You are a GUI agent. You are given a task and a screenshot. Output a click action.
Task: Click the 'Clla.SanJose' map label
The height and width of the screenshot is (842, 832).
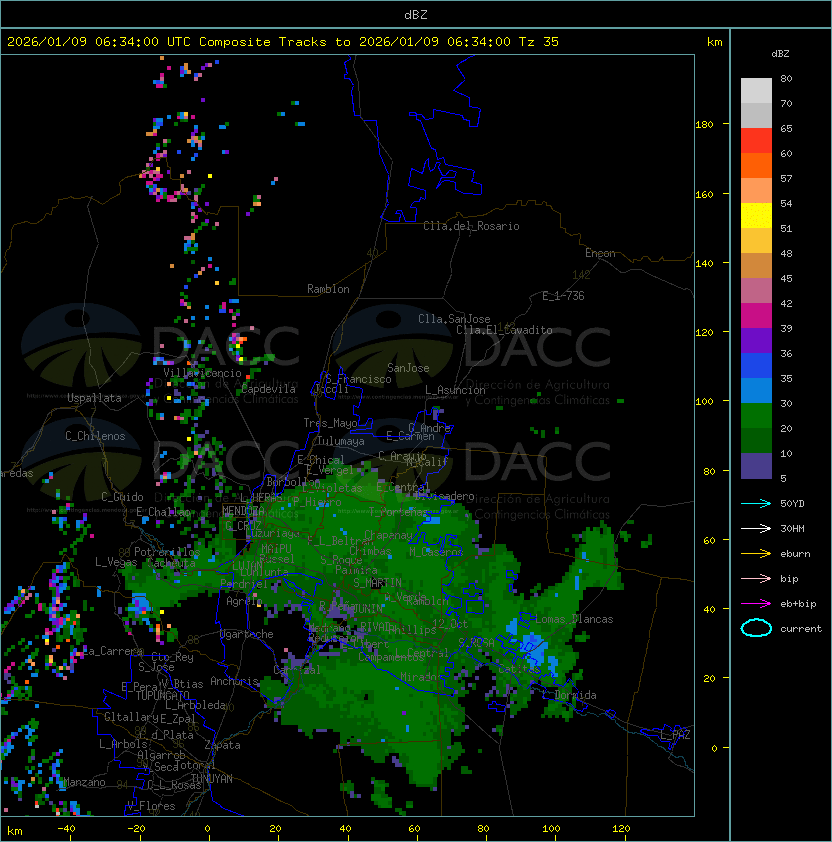point(454,319)
